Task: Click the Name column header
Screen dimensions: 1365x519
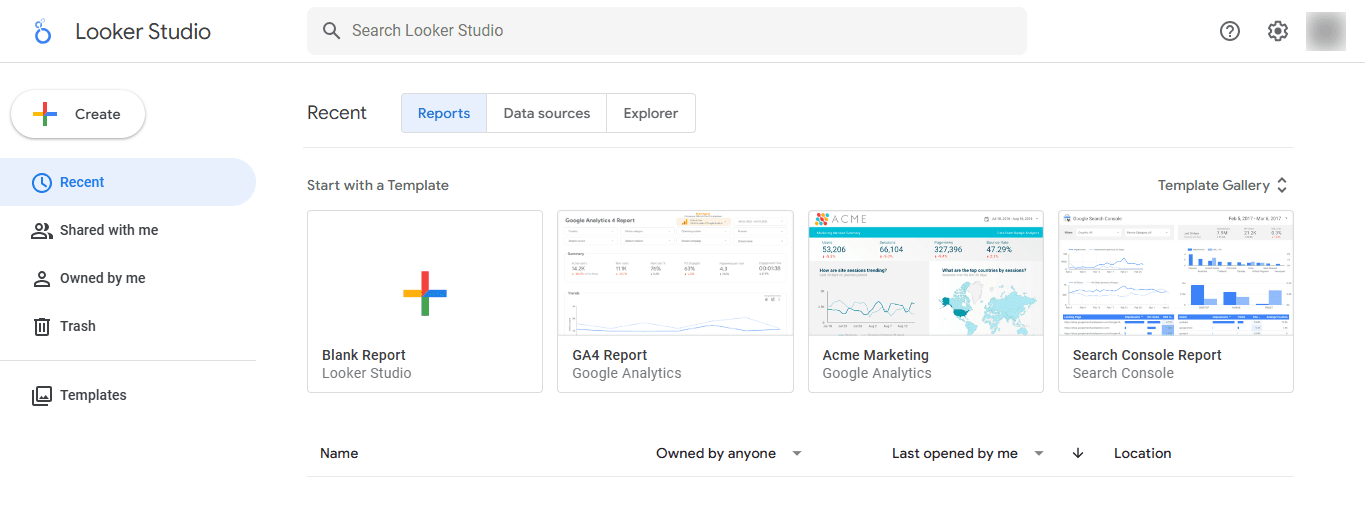Action: tap(339, 453)
